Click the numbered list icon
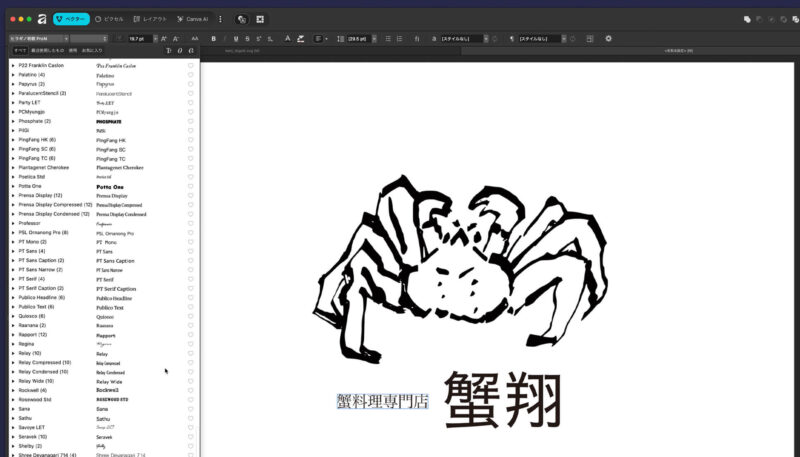Screen dimensions: 800x457 click(399, 39)
